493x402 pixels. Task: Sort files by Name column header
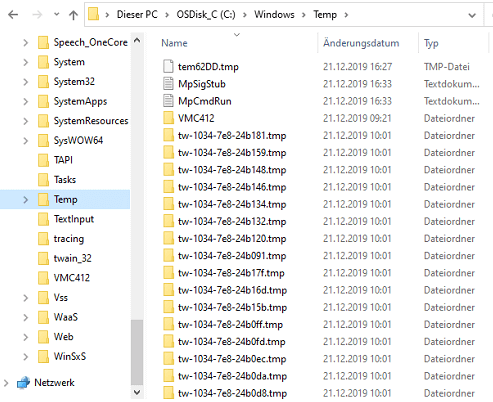pyautogui.click(x=174, y=43)
